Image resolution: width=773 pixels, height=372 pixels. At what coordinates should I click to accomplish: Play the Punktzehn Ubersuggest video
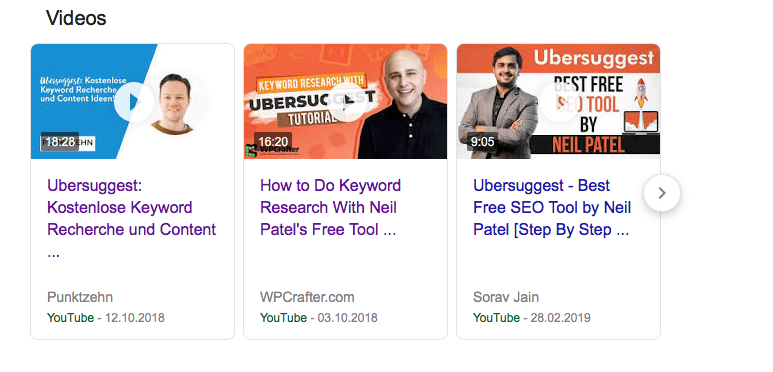click(x=134, y=102)
